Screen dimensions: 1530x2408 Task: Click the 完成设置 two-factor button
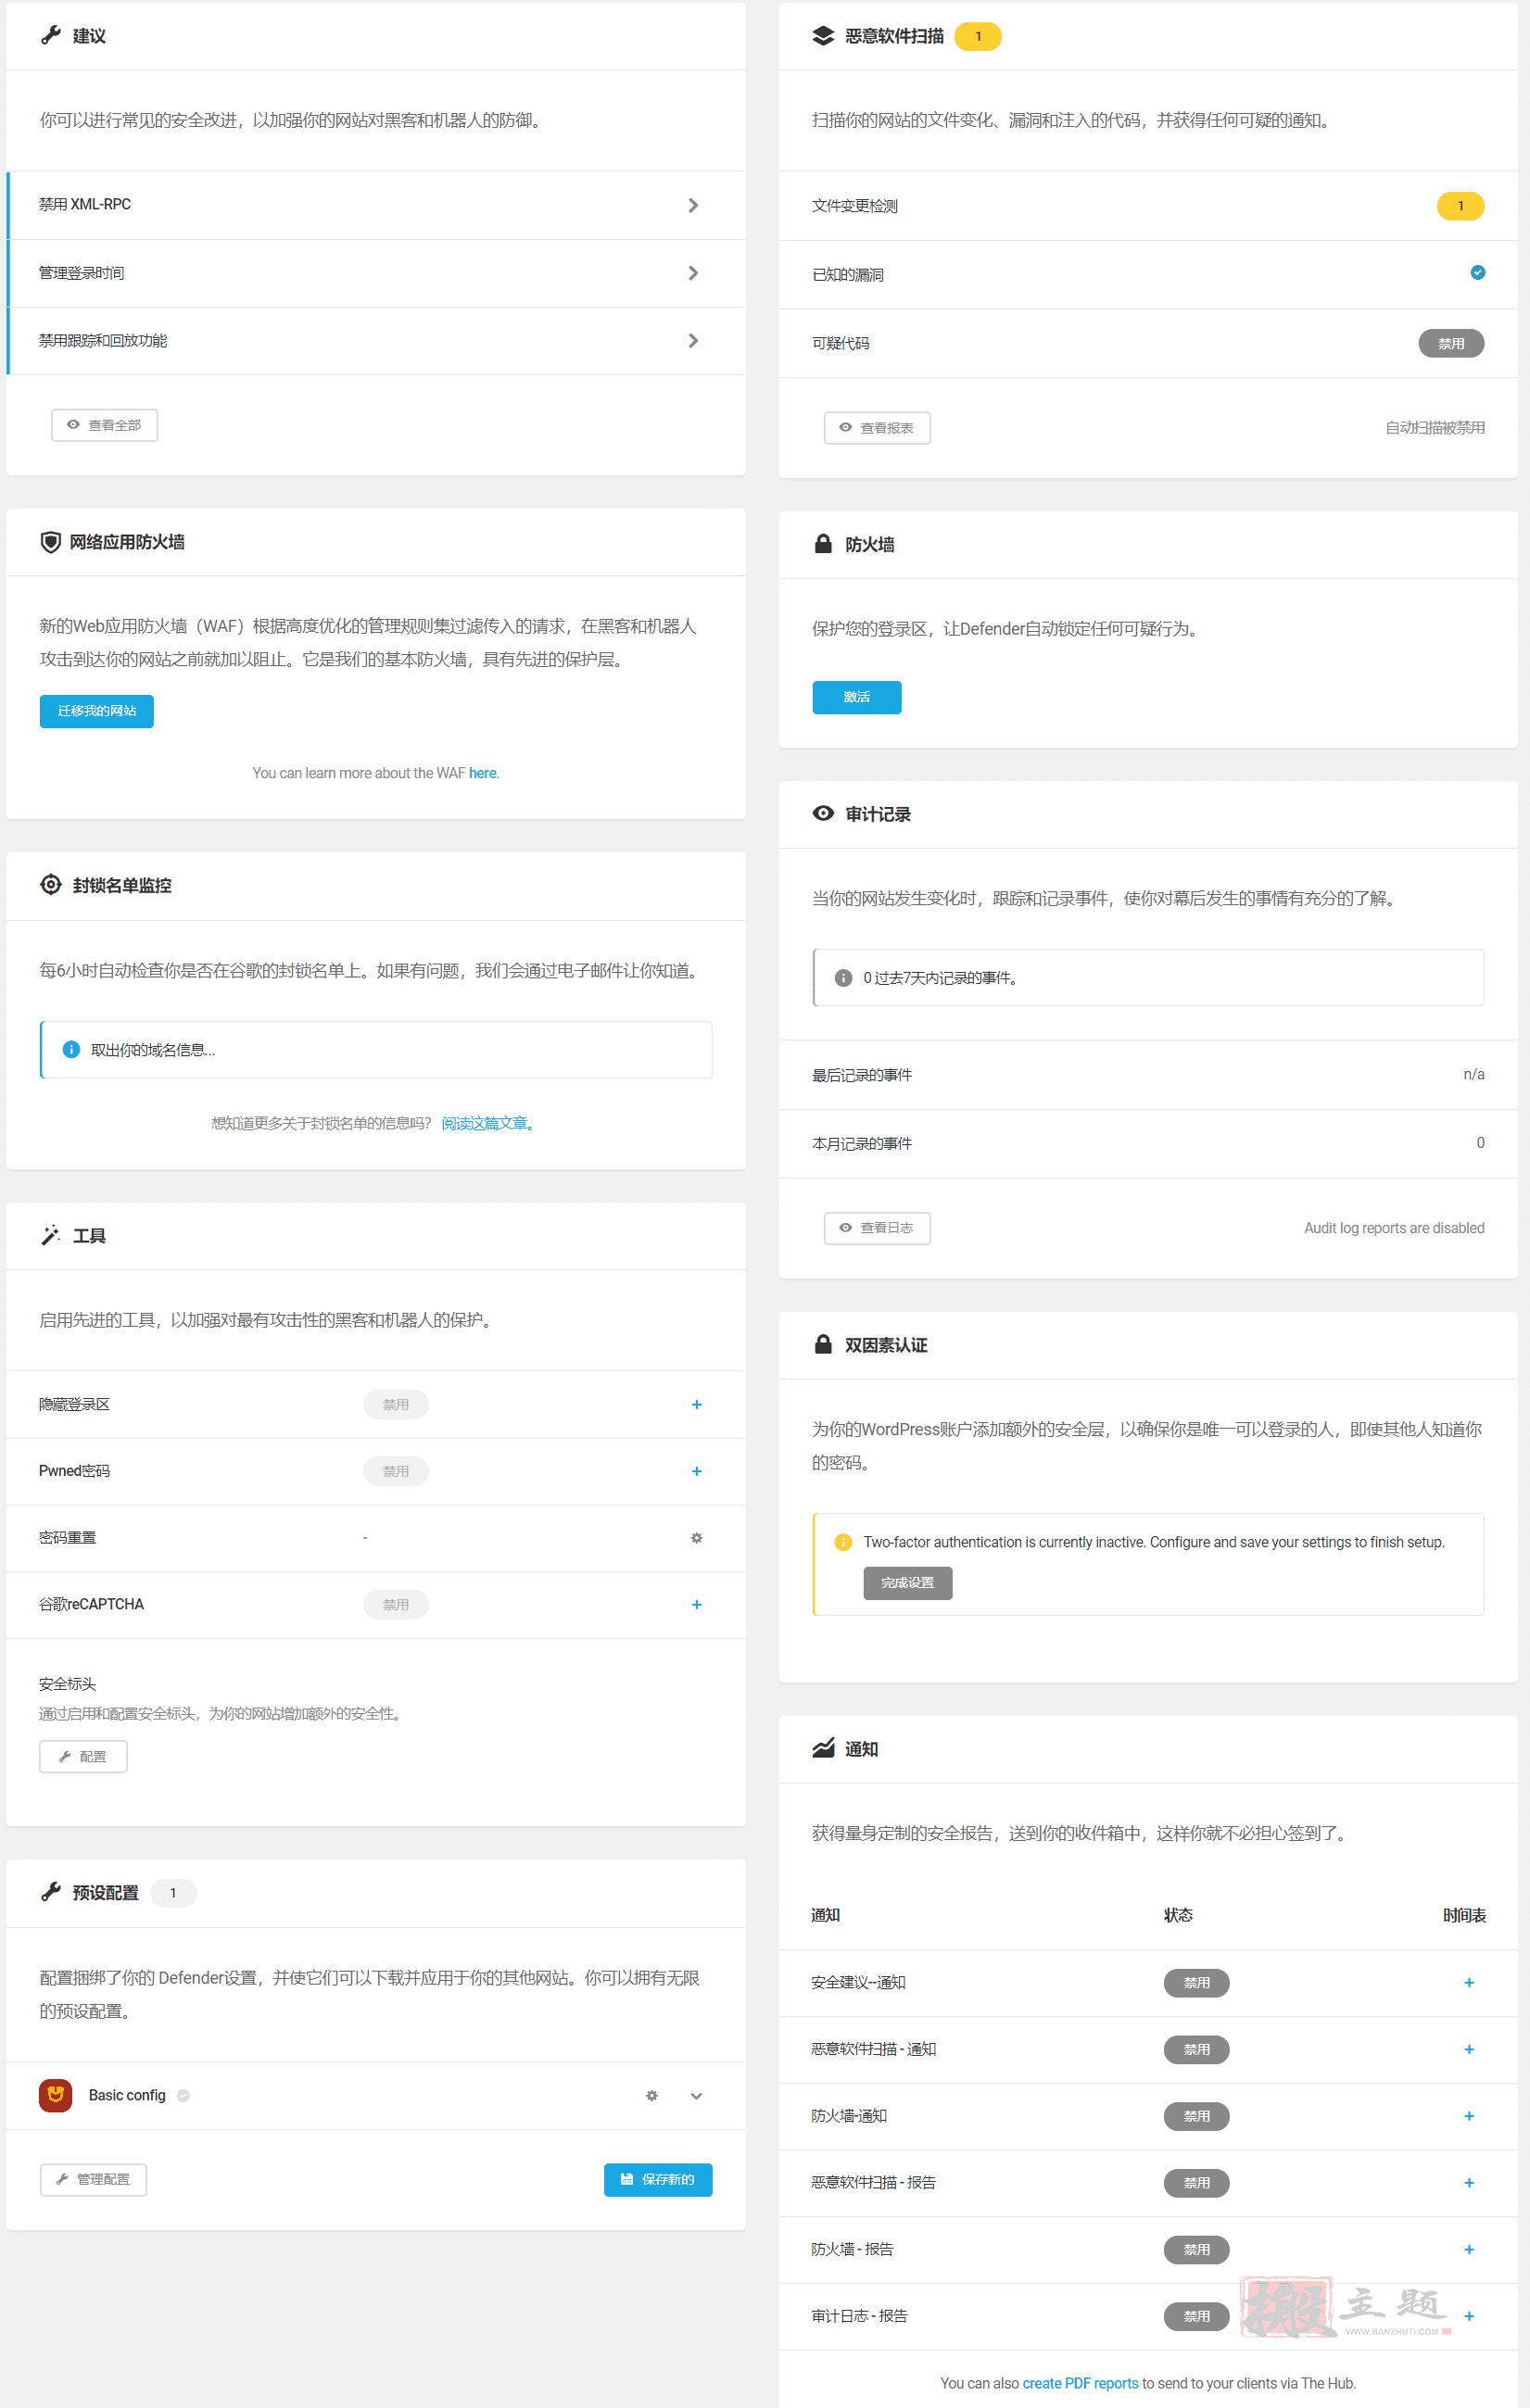tap(907, 1583)
